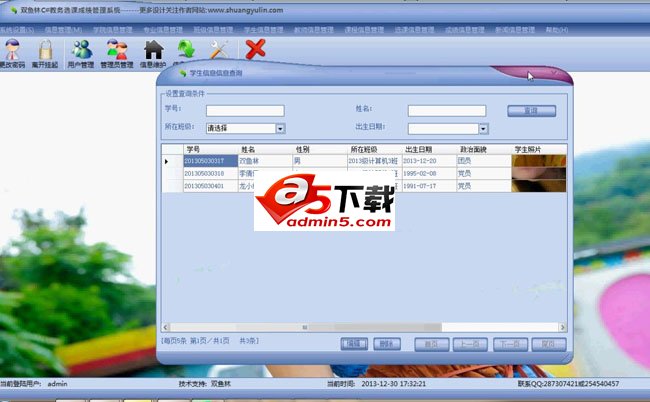
Task: Click the 请选择 class combo box
Action: pyautogui.click(x=245, y=128)
